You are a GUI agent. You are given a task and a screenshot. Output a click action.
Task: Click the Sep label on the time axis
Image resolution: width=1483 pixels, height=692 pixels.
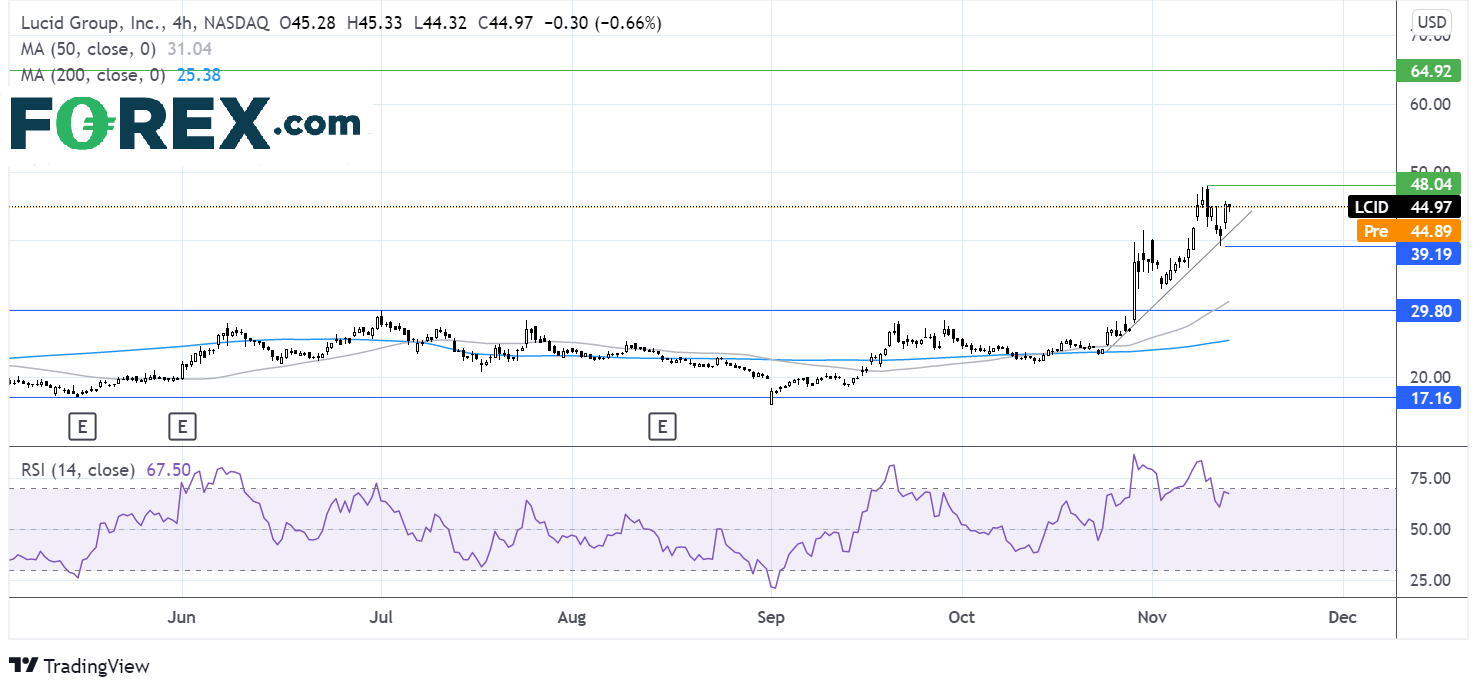coord(771,617)
